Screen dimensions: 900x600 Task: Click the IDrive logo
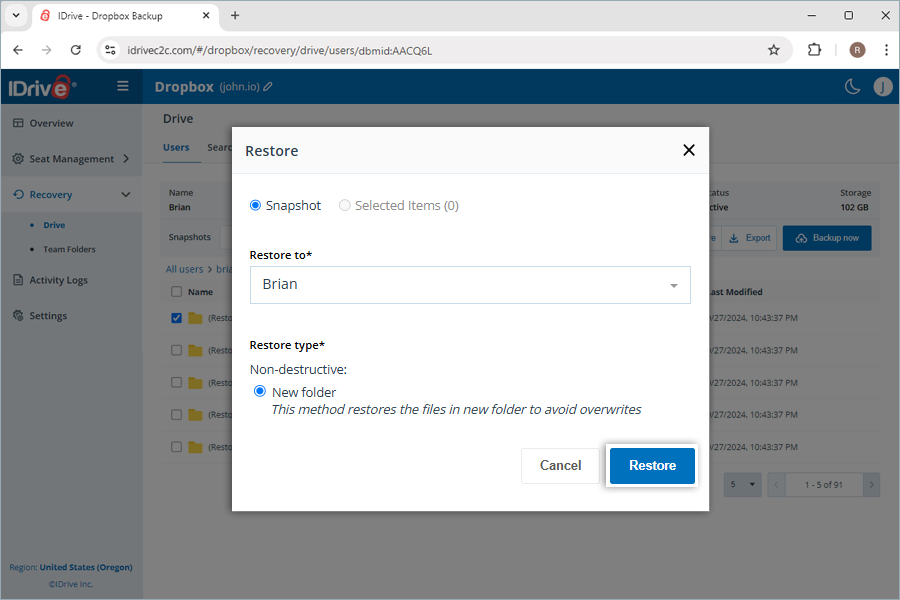(41, 87)
